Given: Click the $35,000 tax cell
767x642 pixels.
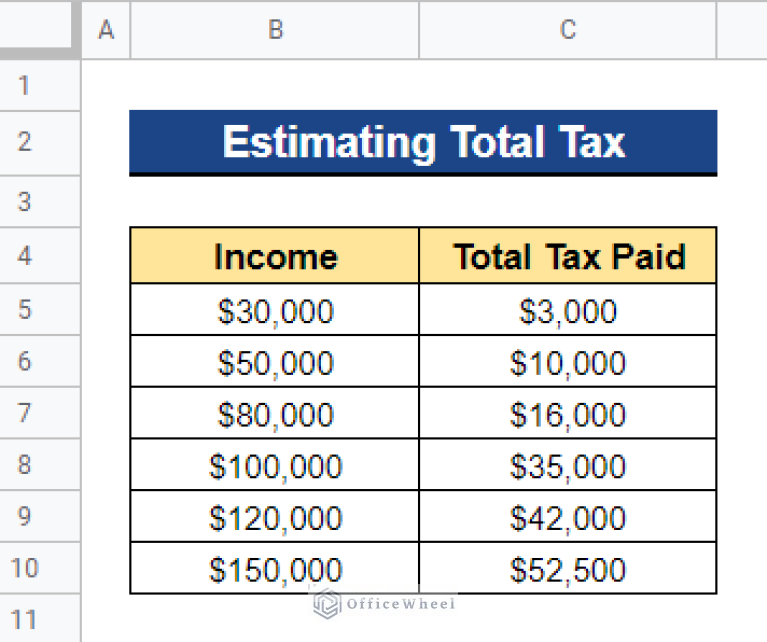Looking at the screenshot, I should click(568, 465).
